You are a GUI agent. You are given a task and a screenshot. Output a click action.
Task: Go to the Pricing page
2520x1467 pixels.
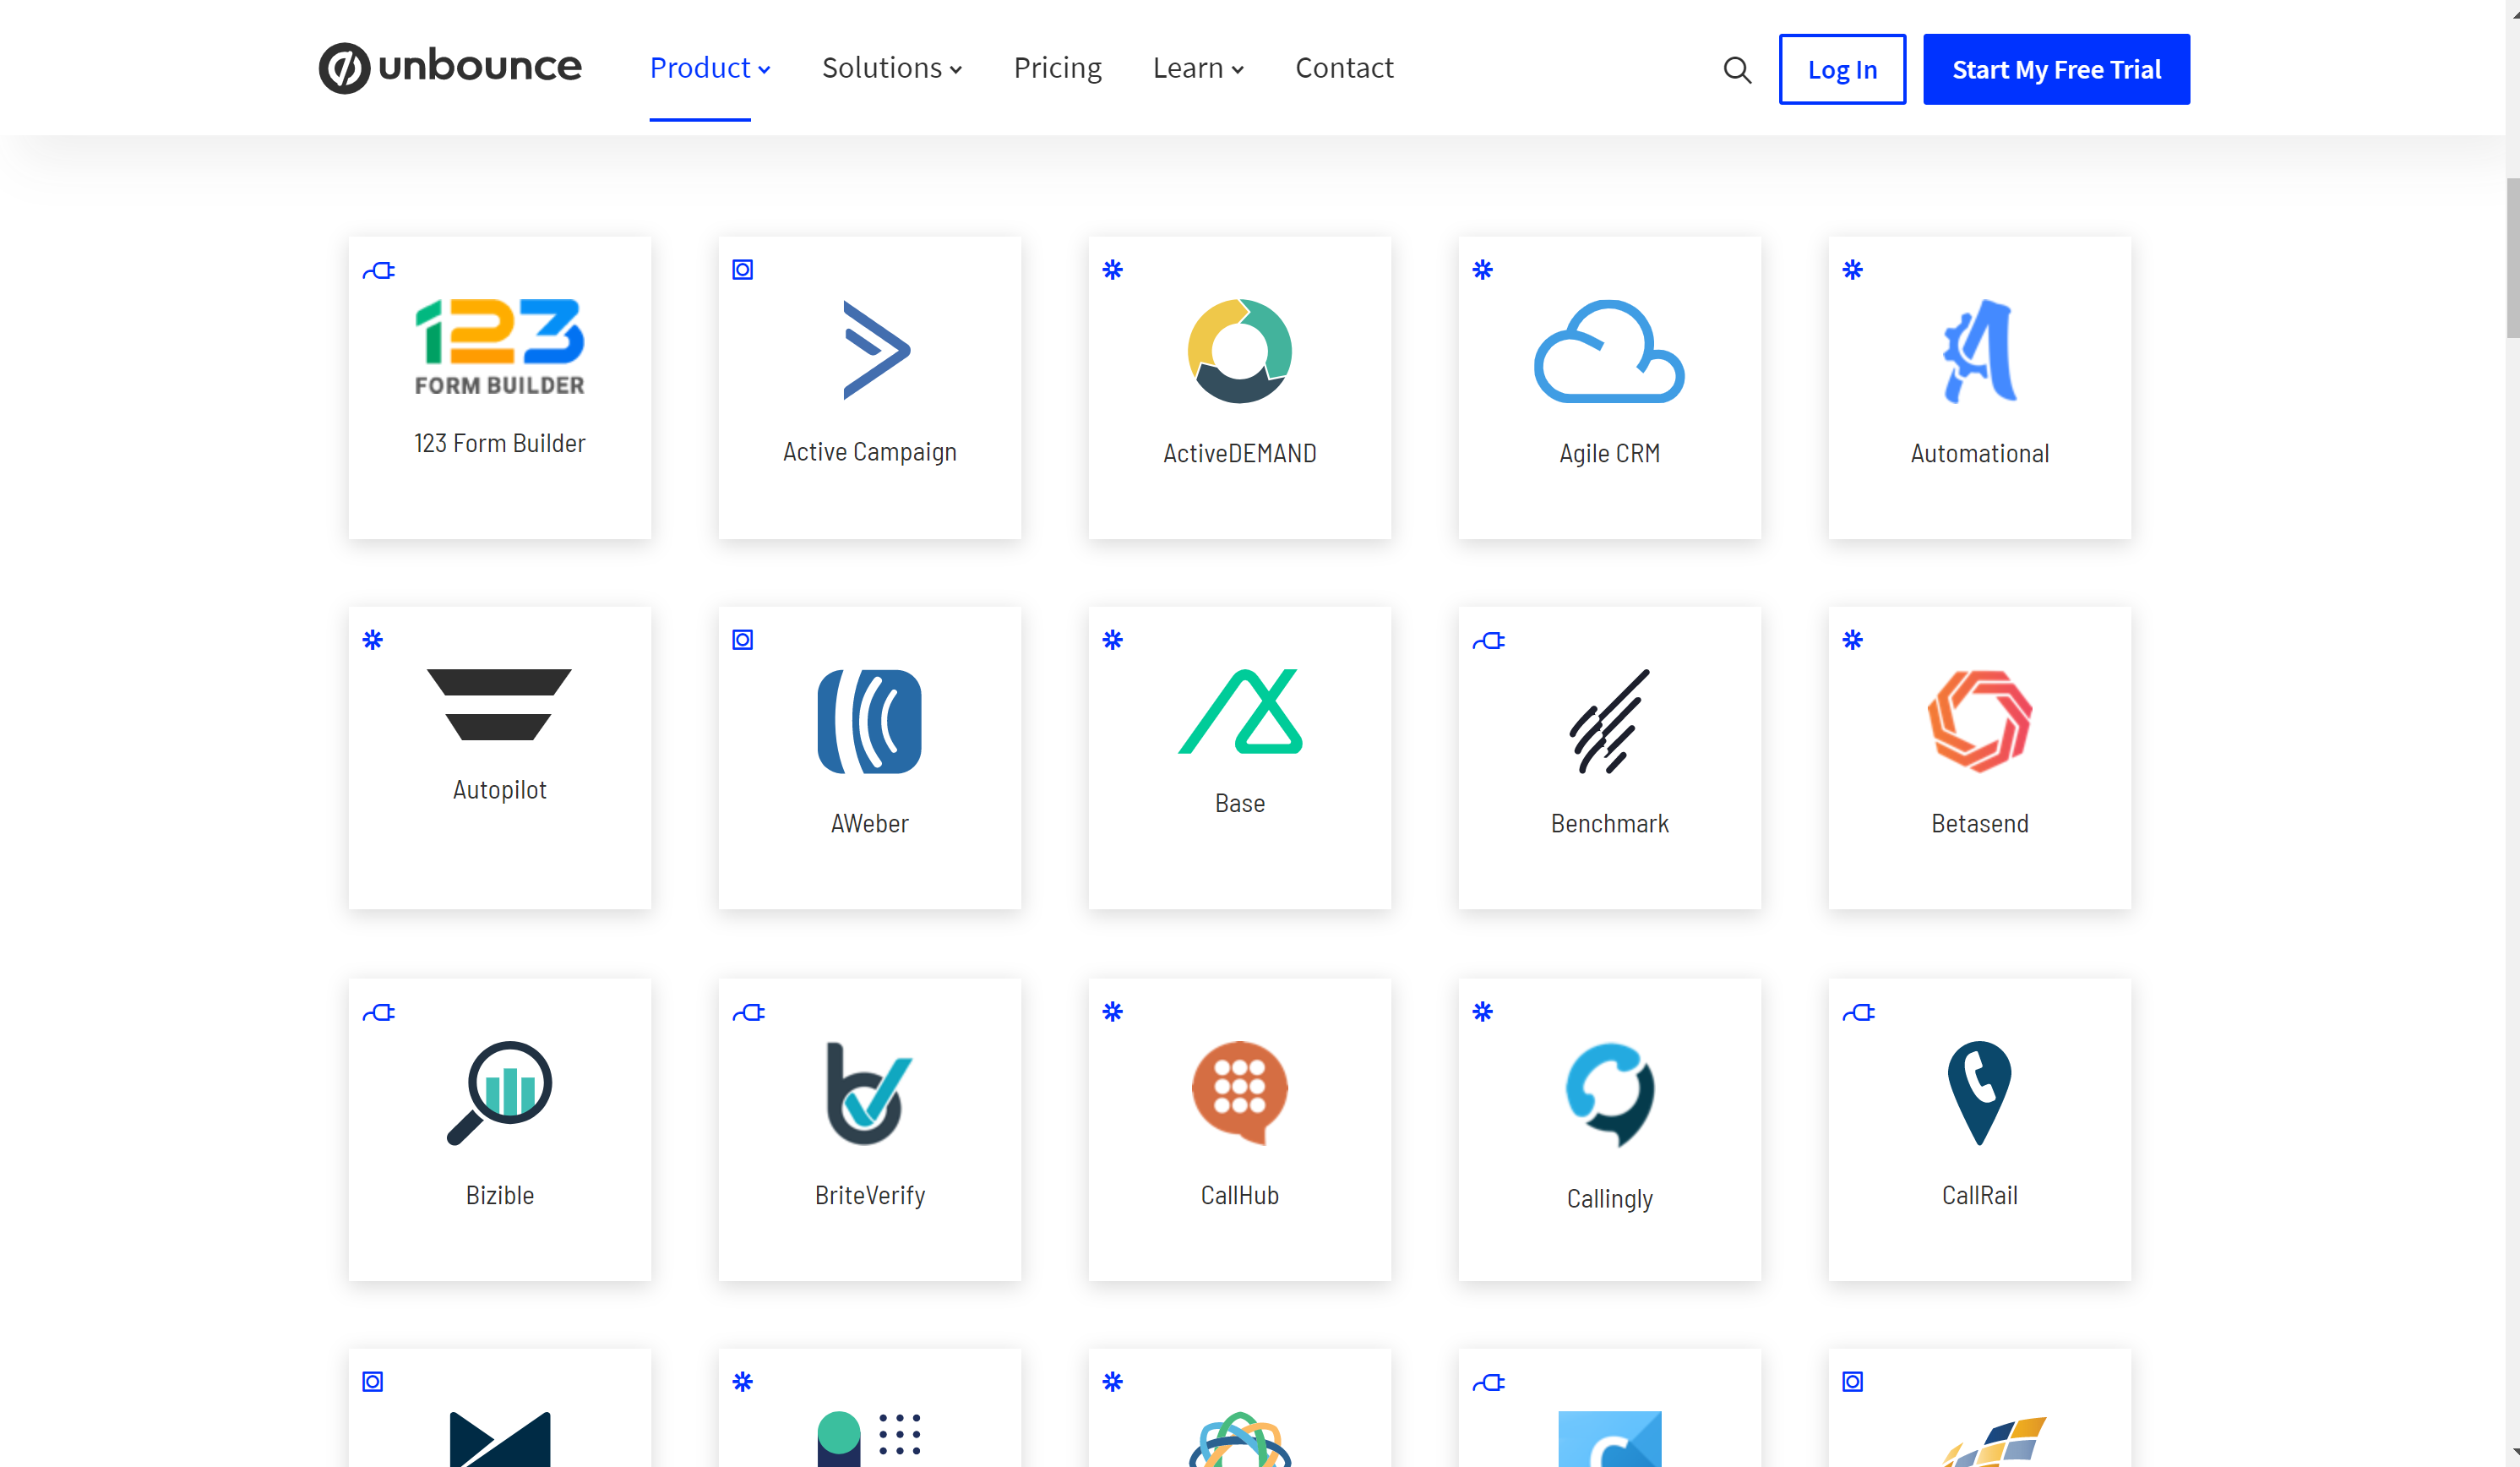1057,67
